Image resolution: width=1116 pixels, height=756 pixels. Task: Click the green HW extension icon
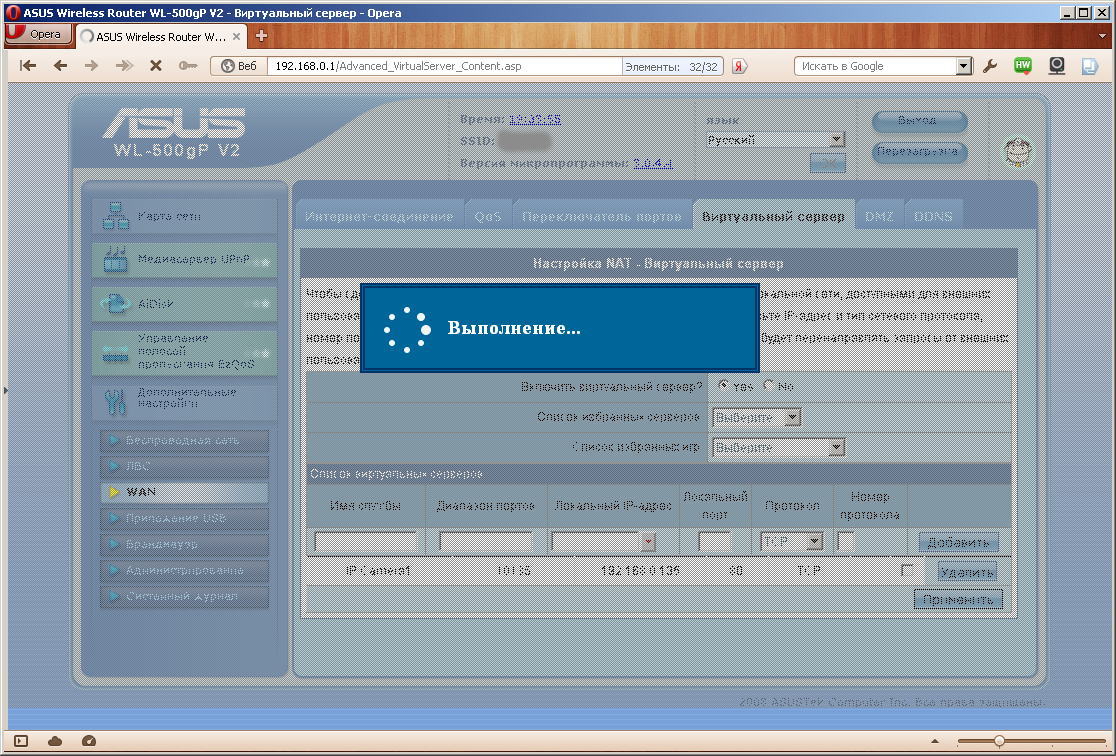(x=1023, y=66)
